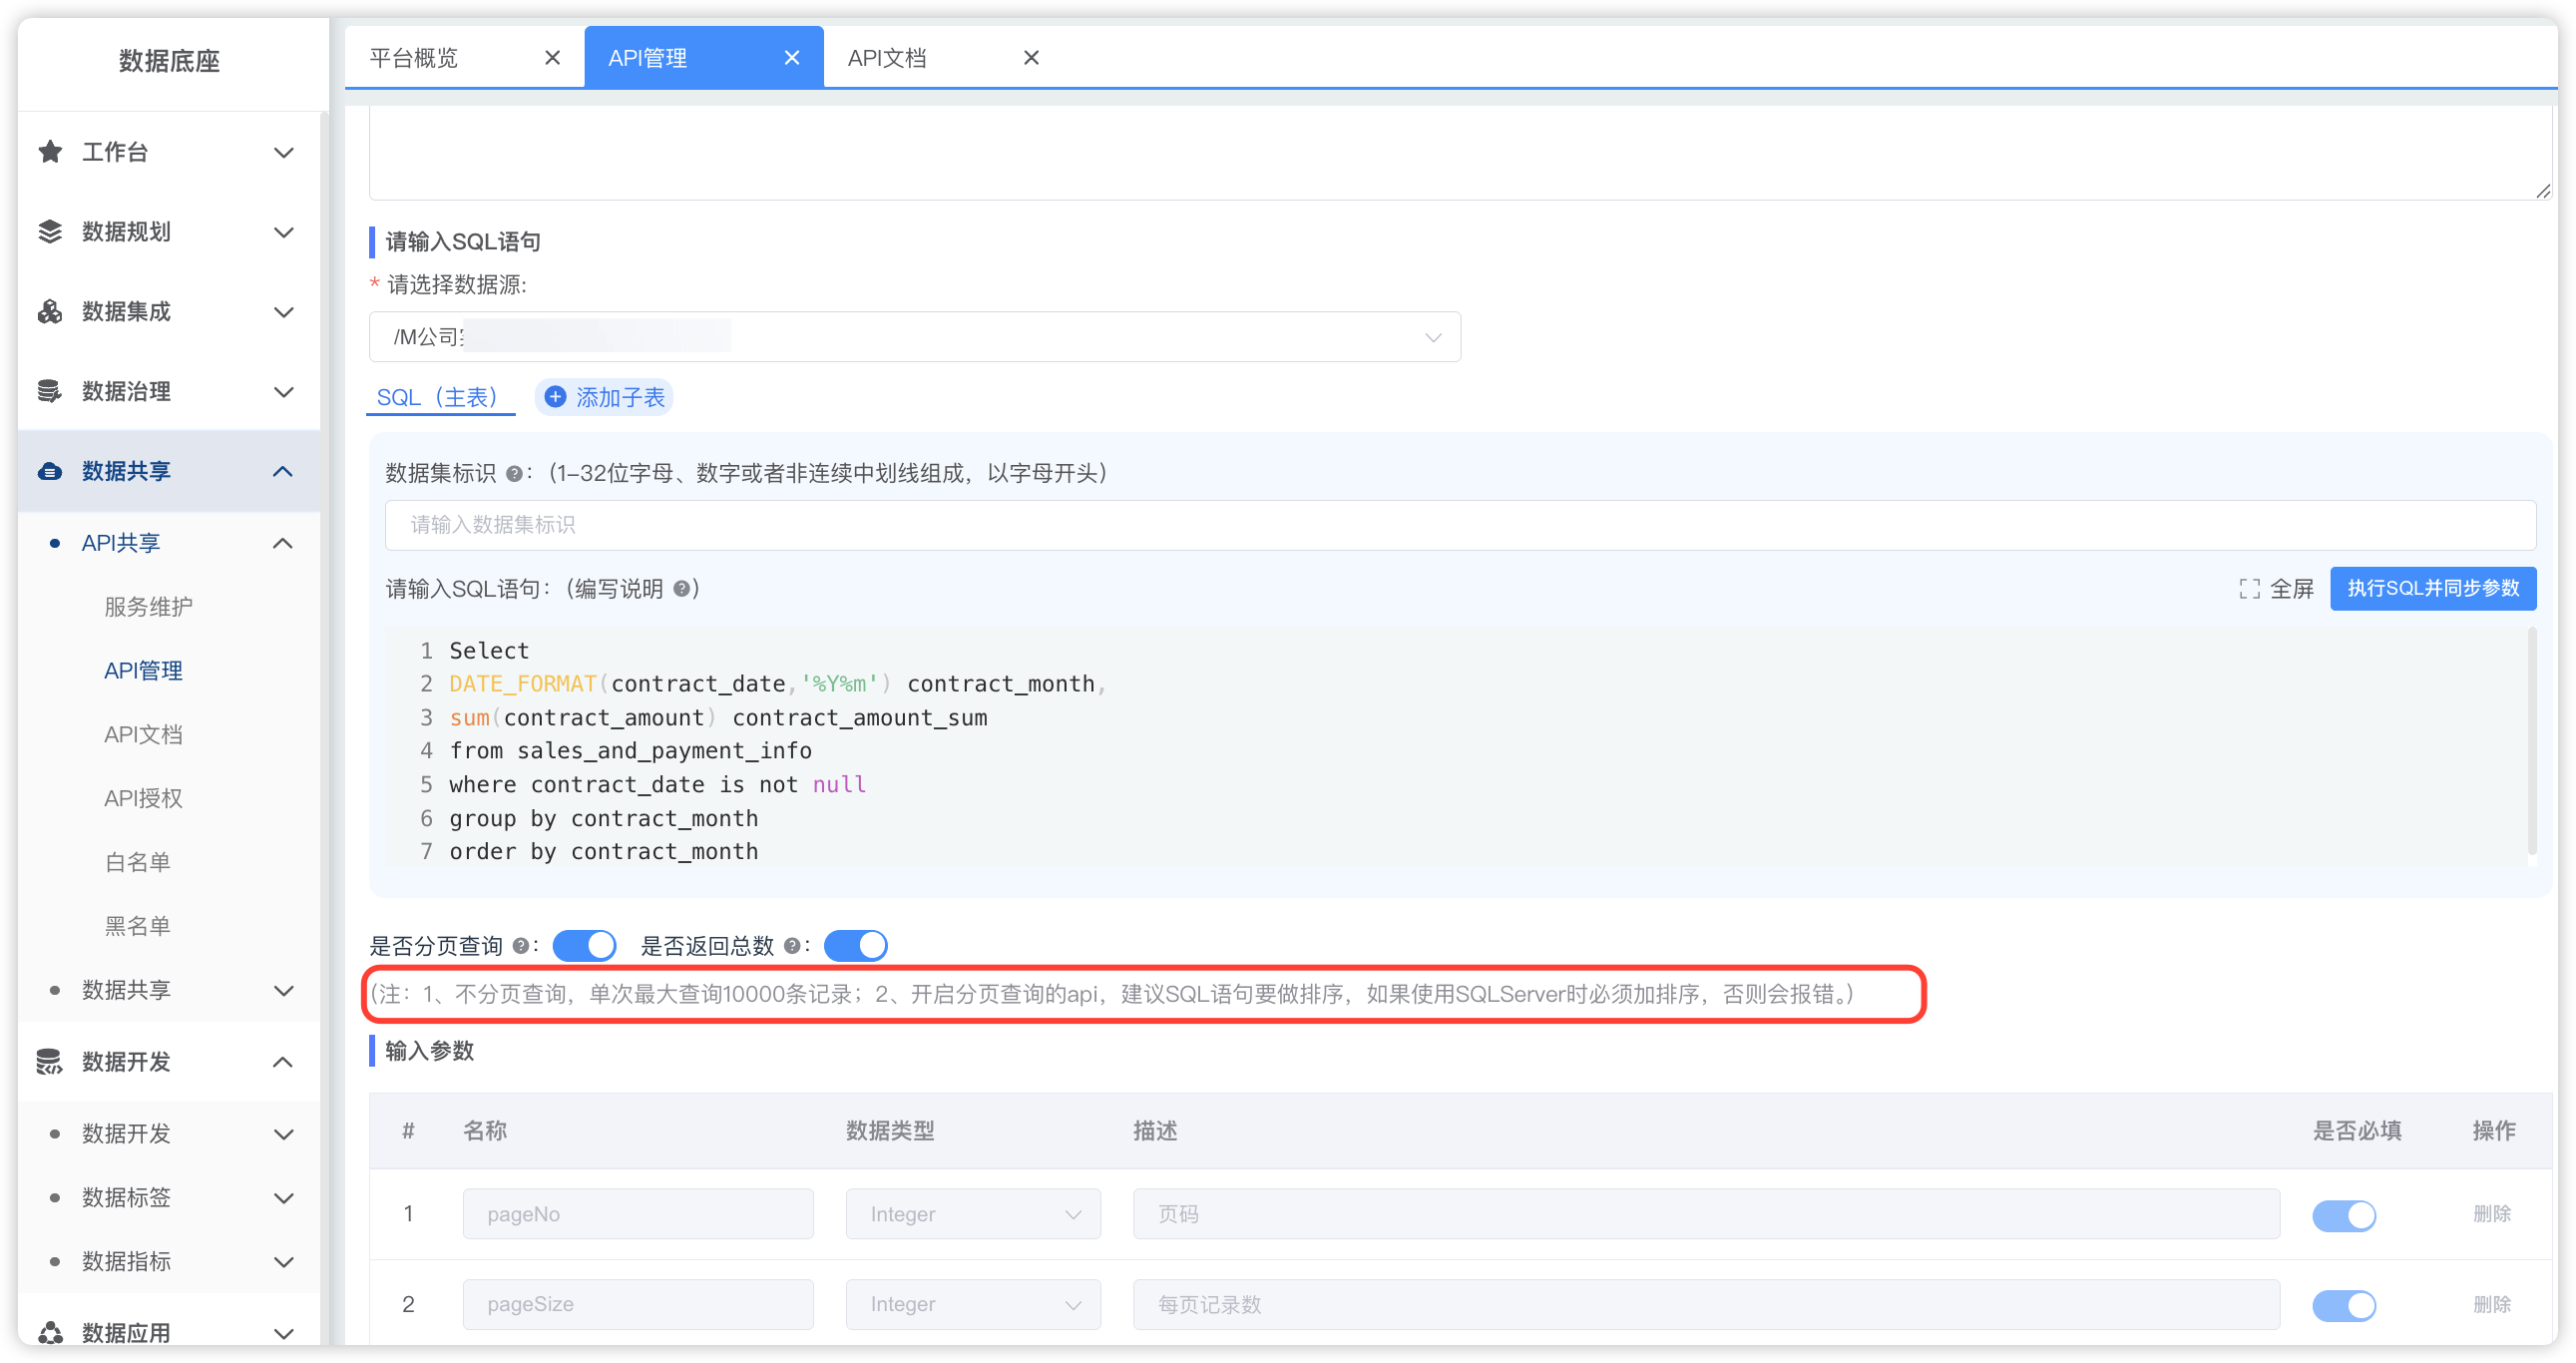Image resolution: width=2576 pixels, height=1363 pixels.
Task: Open API文档 in the sidebar menu
Action: pyautogui.click(x=143, y=735)
